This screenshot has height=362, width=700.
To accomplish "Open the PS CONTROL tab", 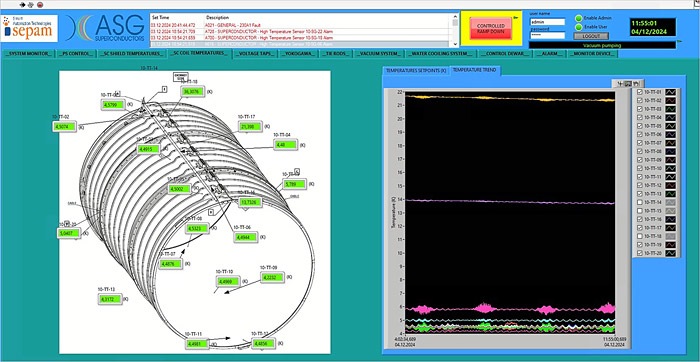I will pos(76,54).
